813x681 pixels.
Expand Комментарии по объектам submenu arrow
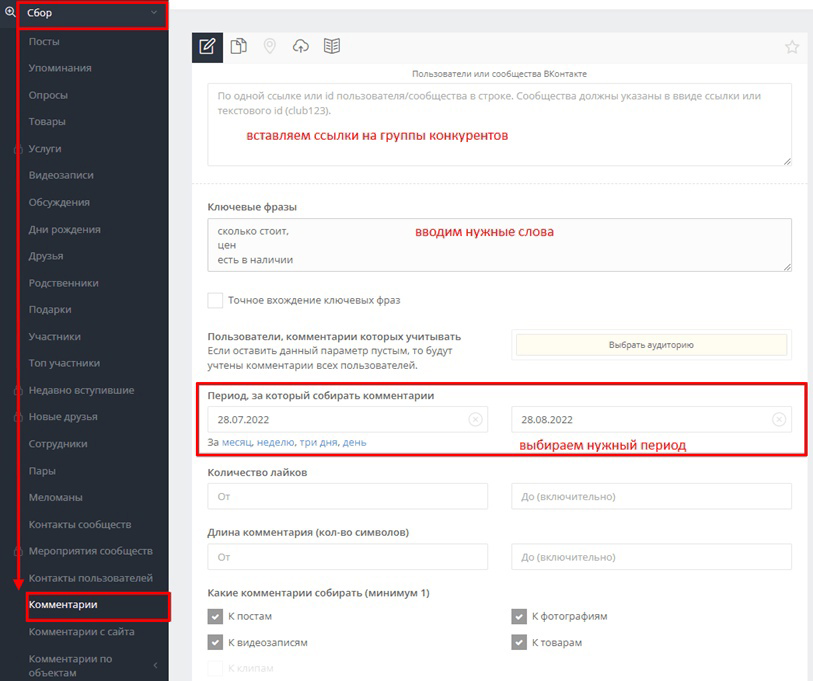(155, 665)
